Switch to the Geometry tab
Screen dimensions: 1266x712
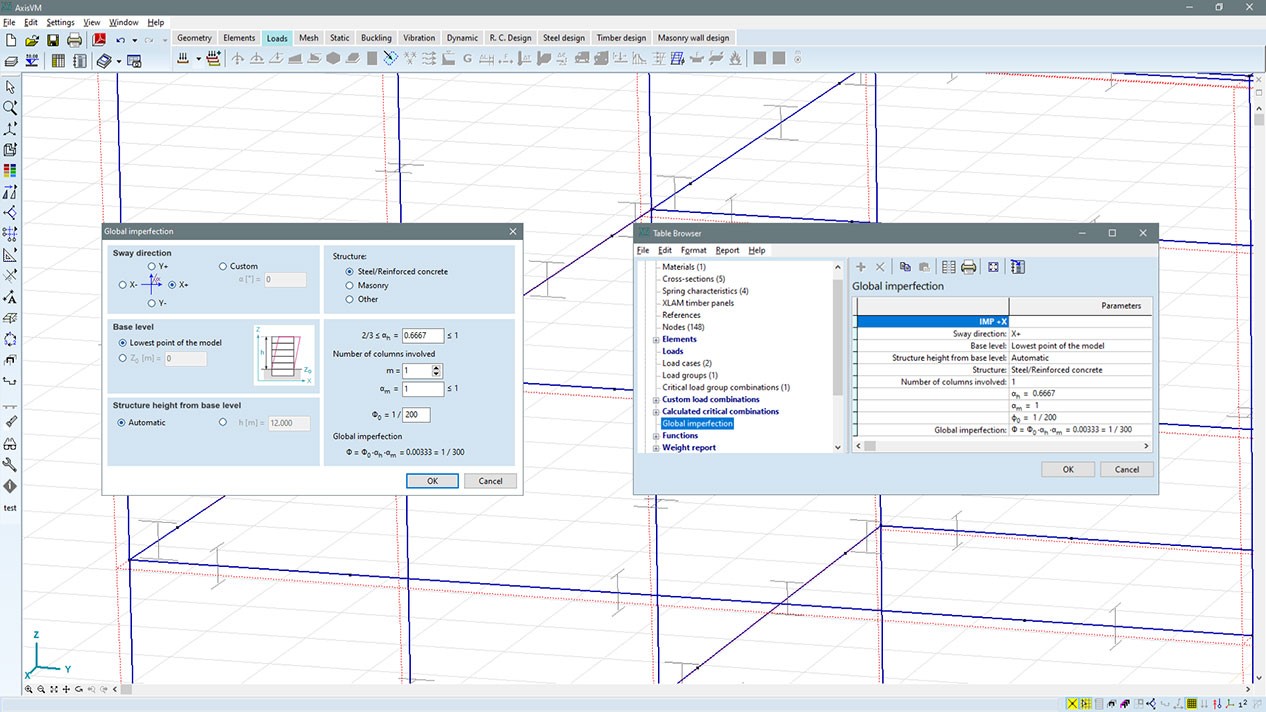pyautogui.click(x=195, y=38)
